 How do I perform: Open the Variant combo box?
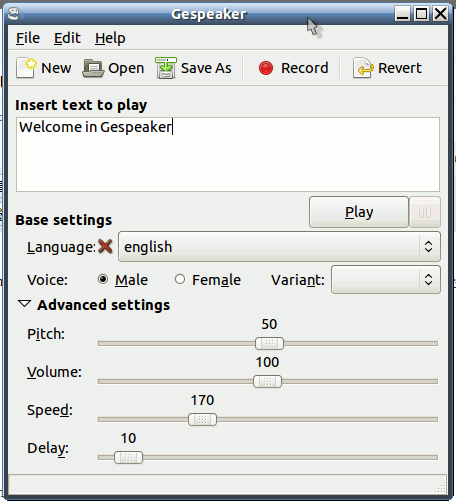[386, 279]
